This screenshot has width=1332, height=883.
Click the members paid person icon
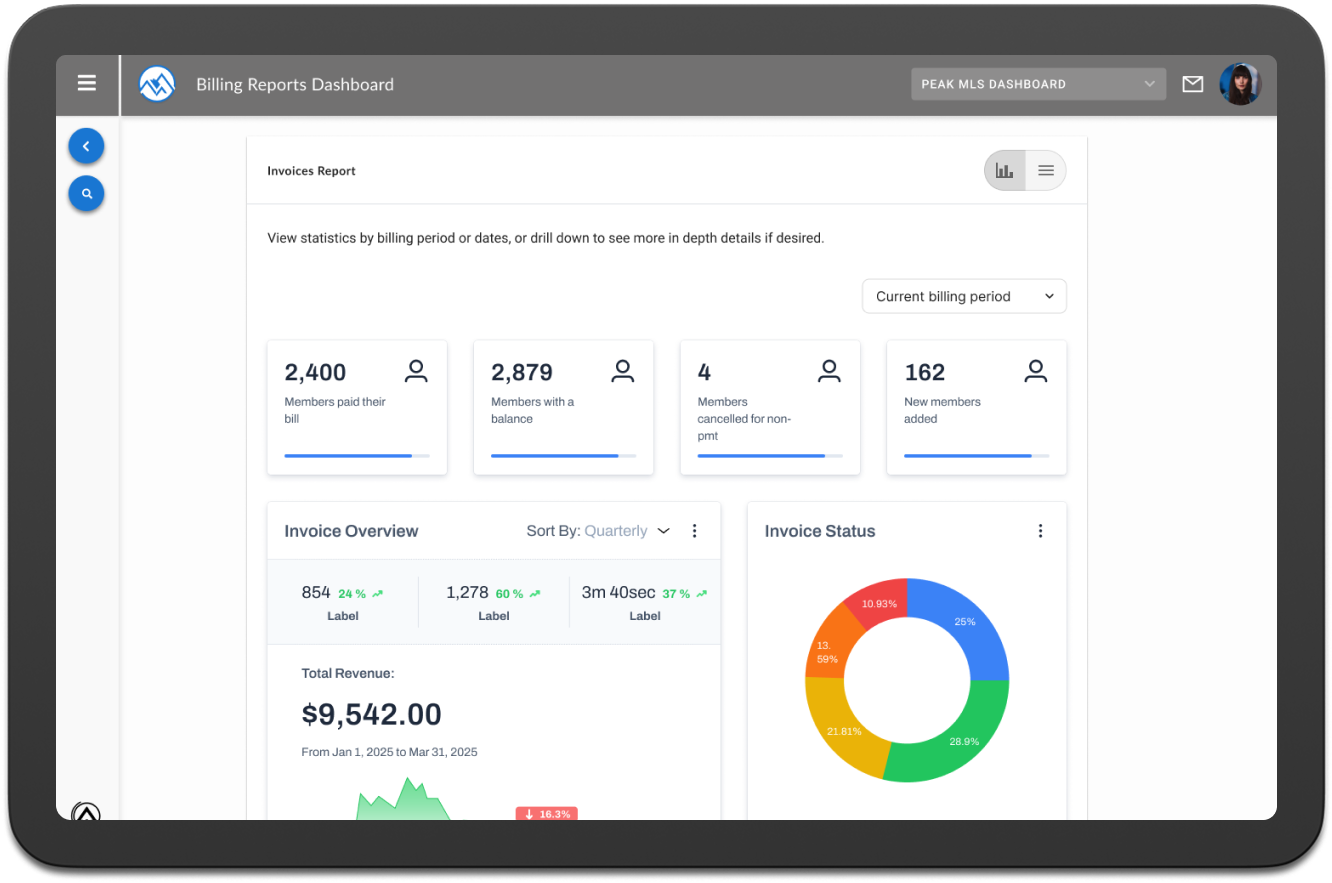pyautogui.click(x=416, y=370)
